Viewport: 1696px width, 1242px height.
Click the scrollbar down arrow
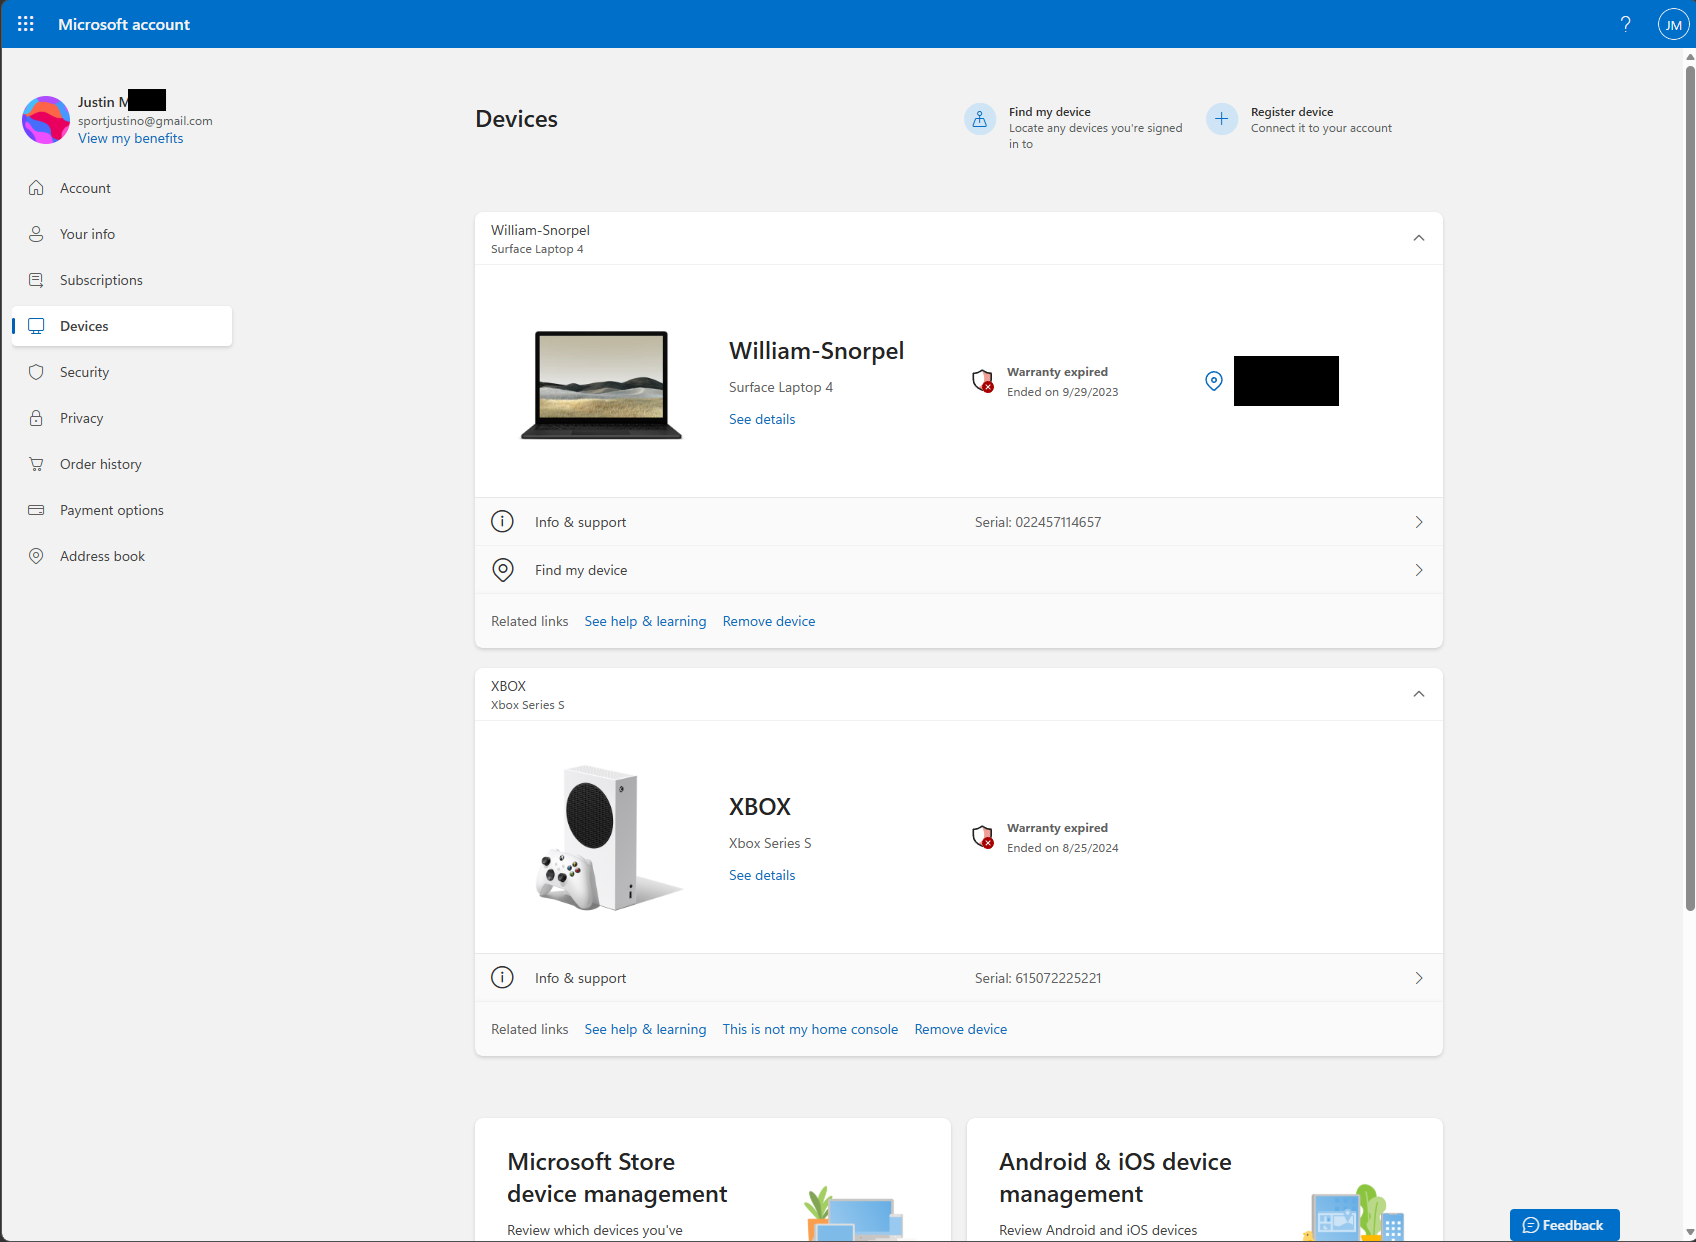tap(1690, 1232)
